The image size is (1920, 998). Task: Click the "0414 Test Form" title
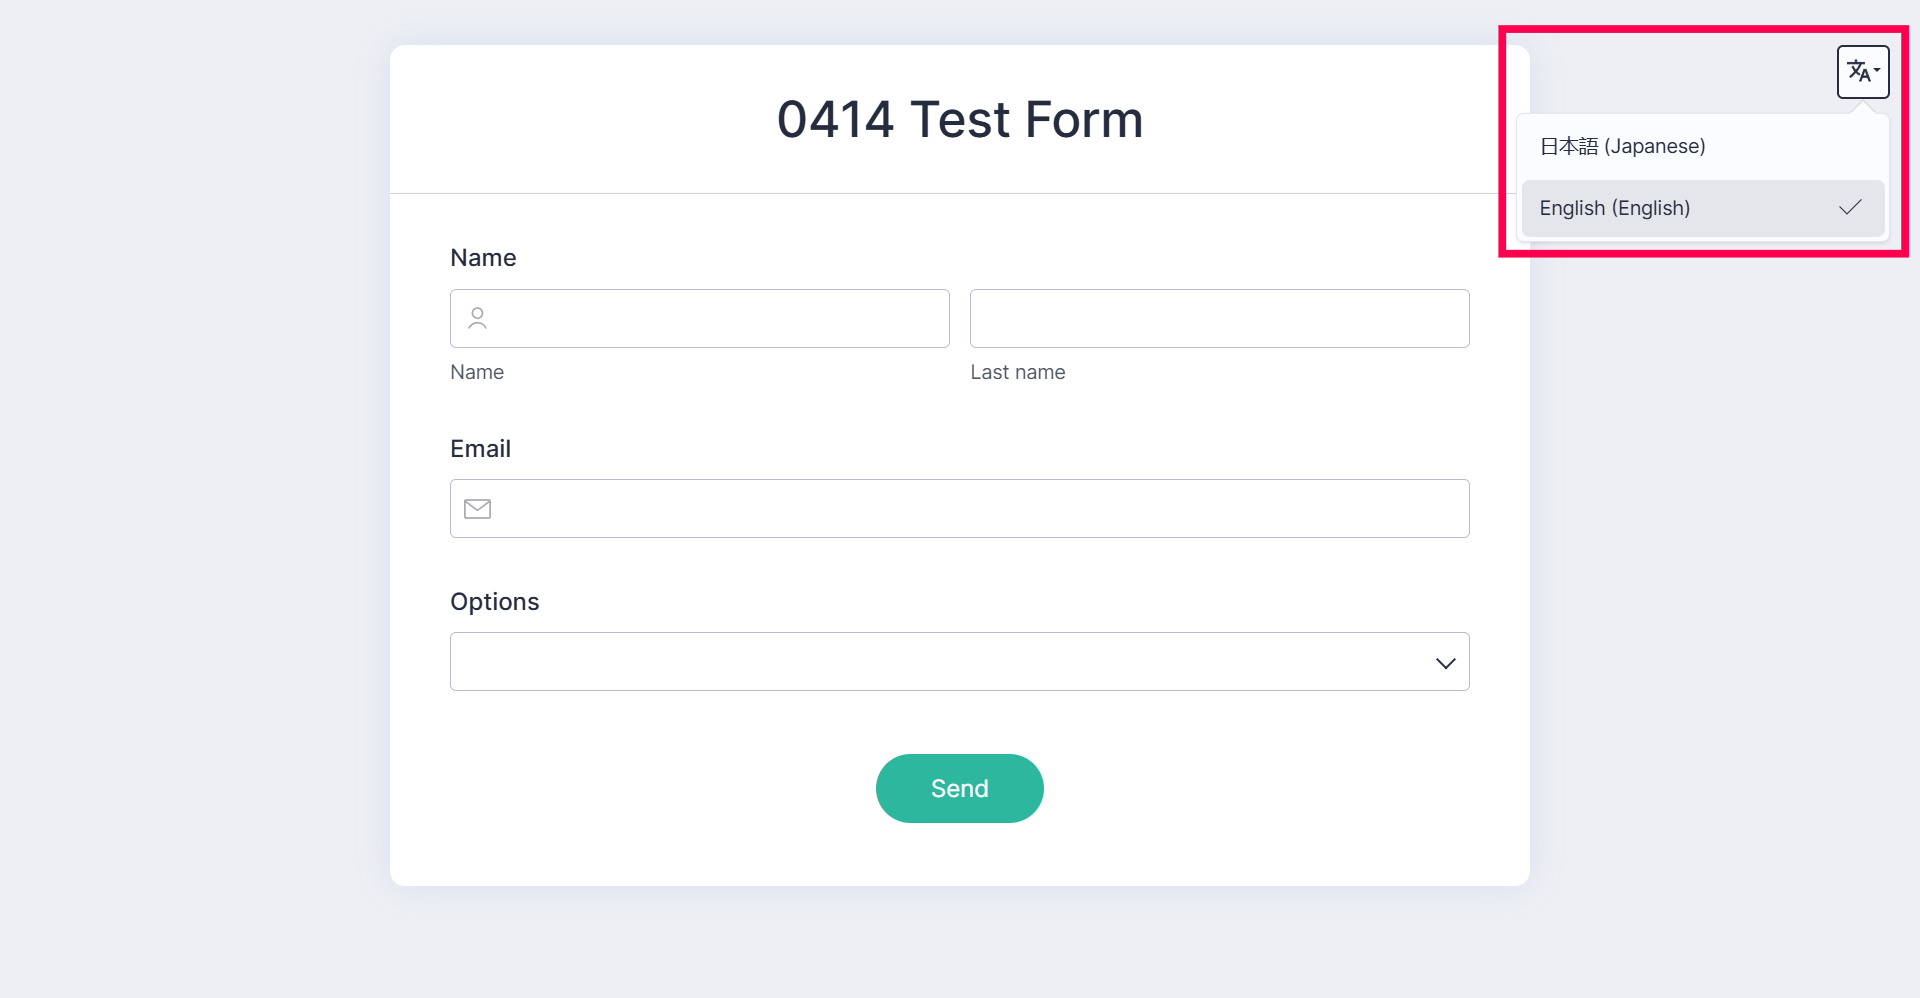(959, 120)
